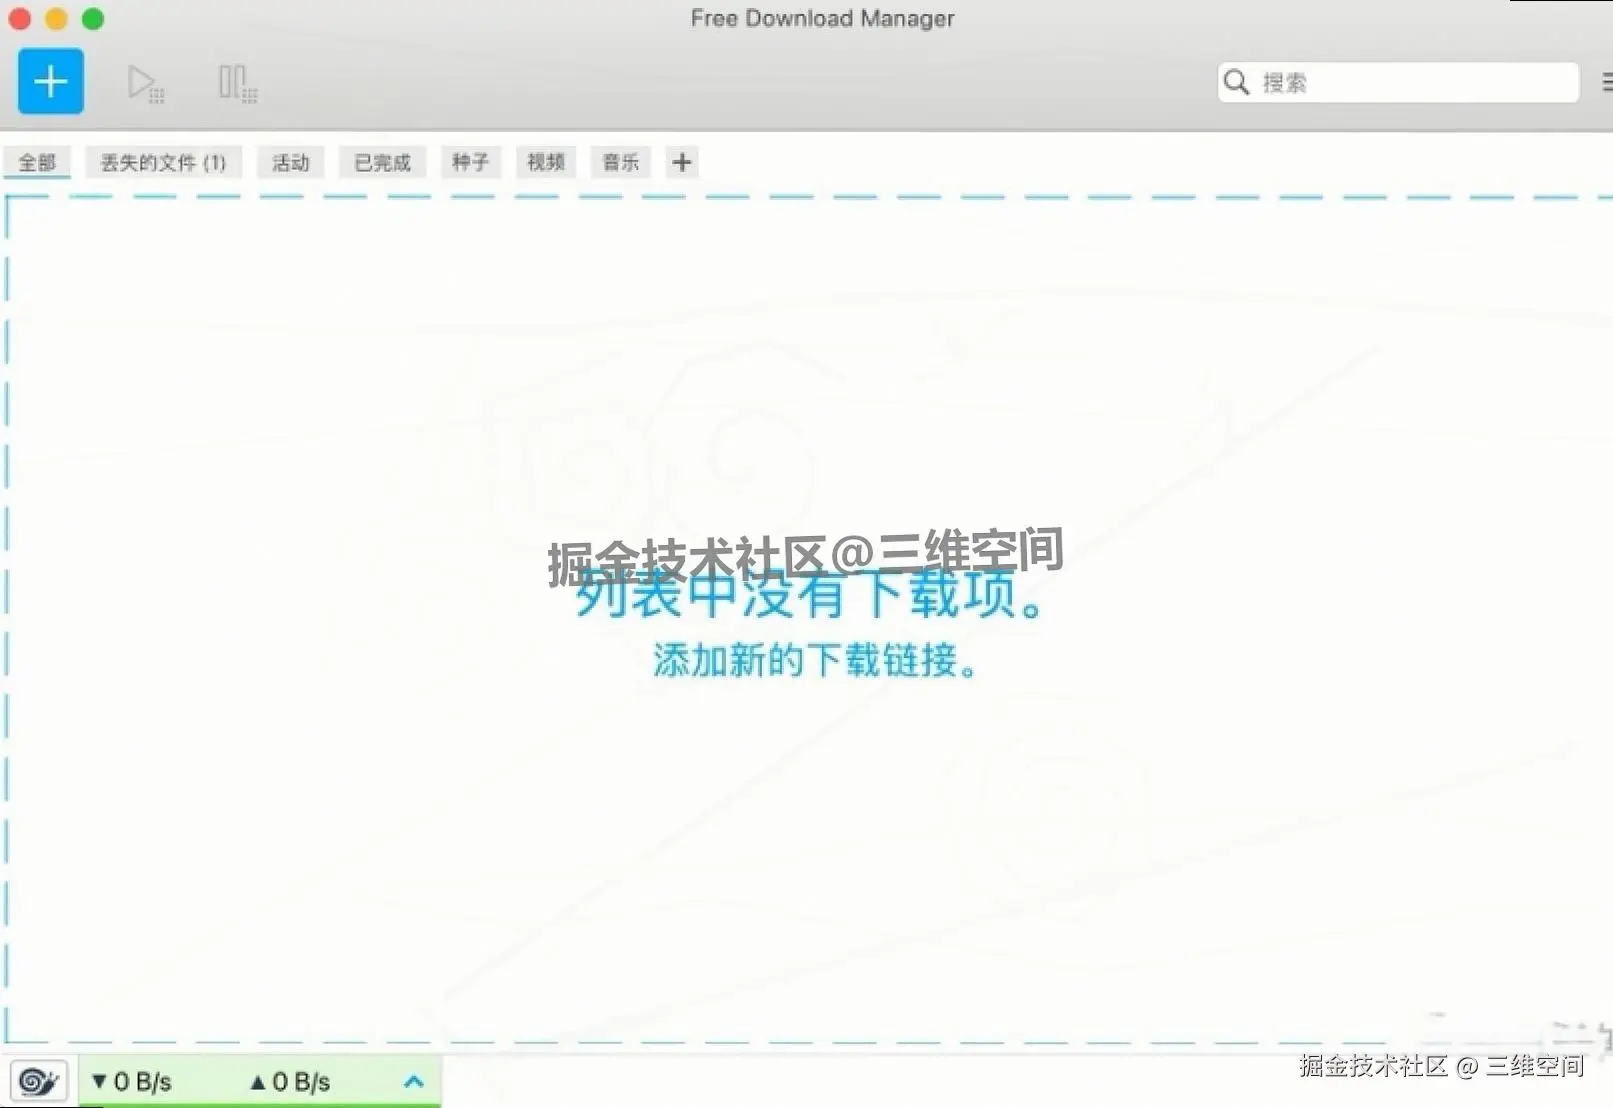1613x1108 pixels.
Task: Toggle the 活动 downloads filter
Action: pos(290,162)
